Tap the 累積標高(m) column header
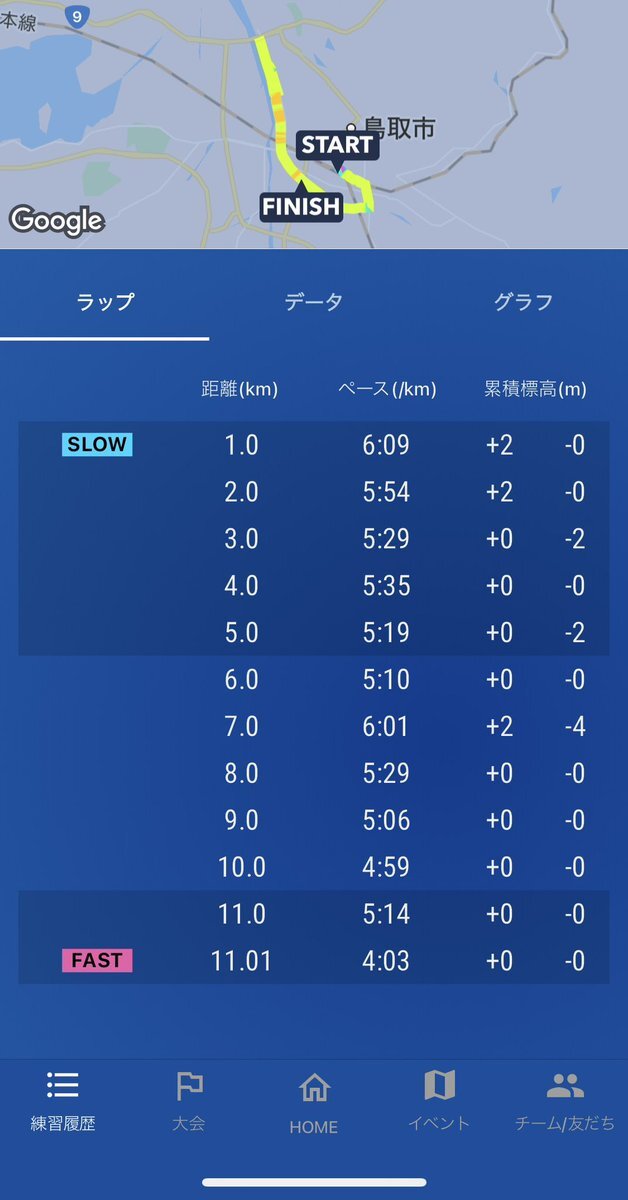Viewport: 628px width, 1200px height. tap(535, 389)
